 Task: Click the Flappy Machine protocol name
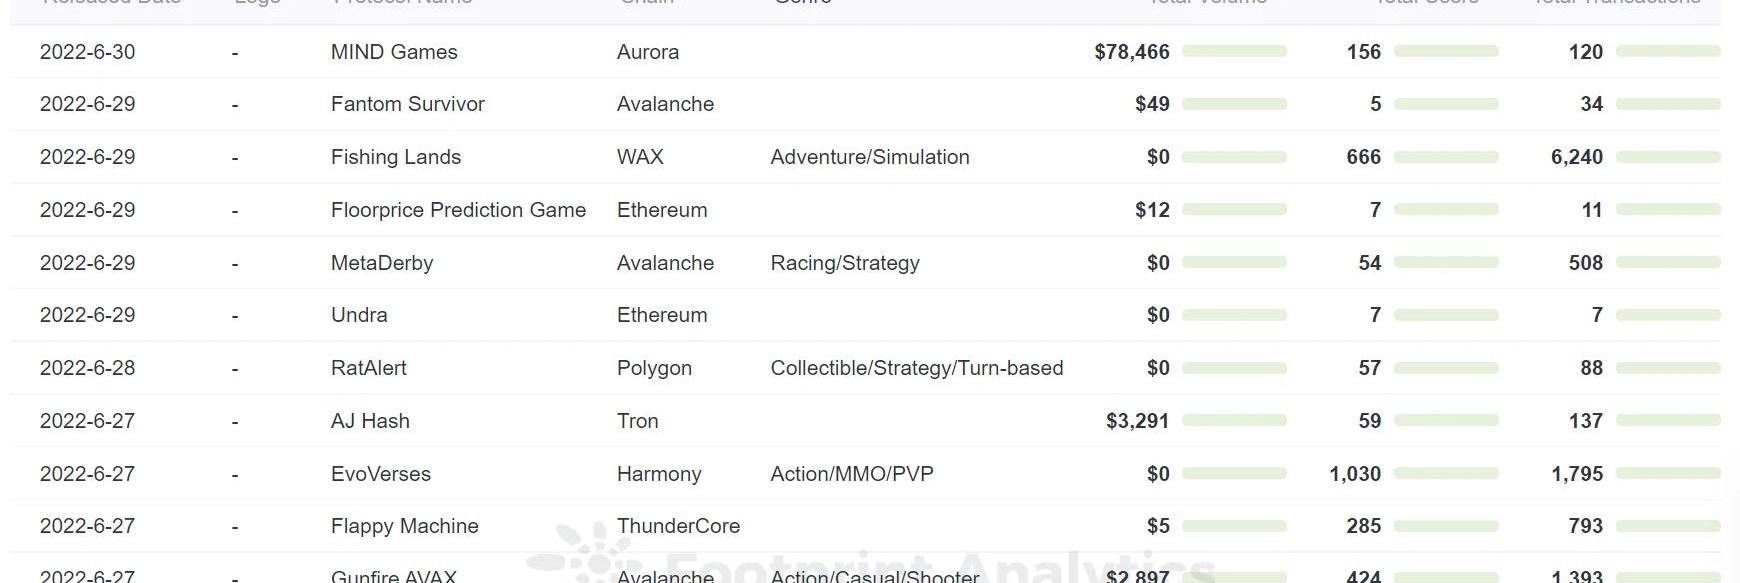[404, 526]
